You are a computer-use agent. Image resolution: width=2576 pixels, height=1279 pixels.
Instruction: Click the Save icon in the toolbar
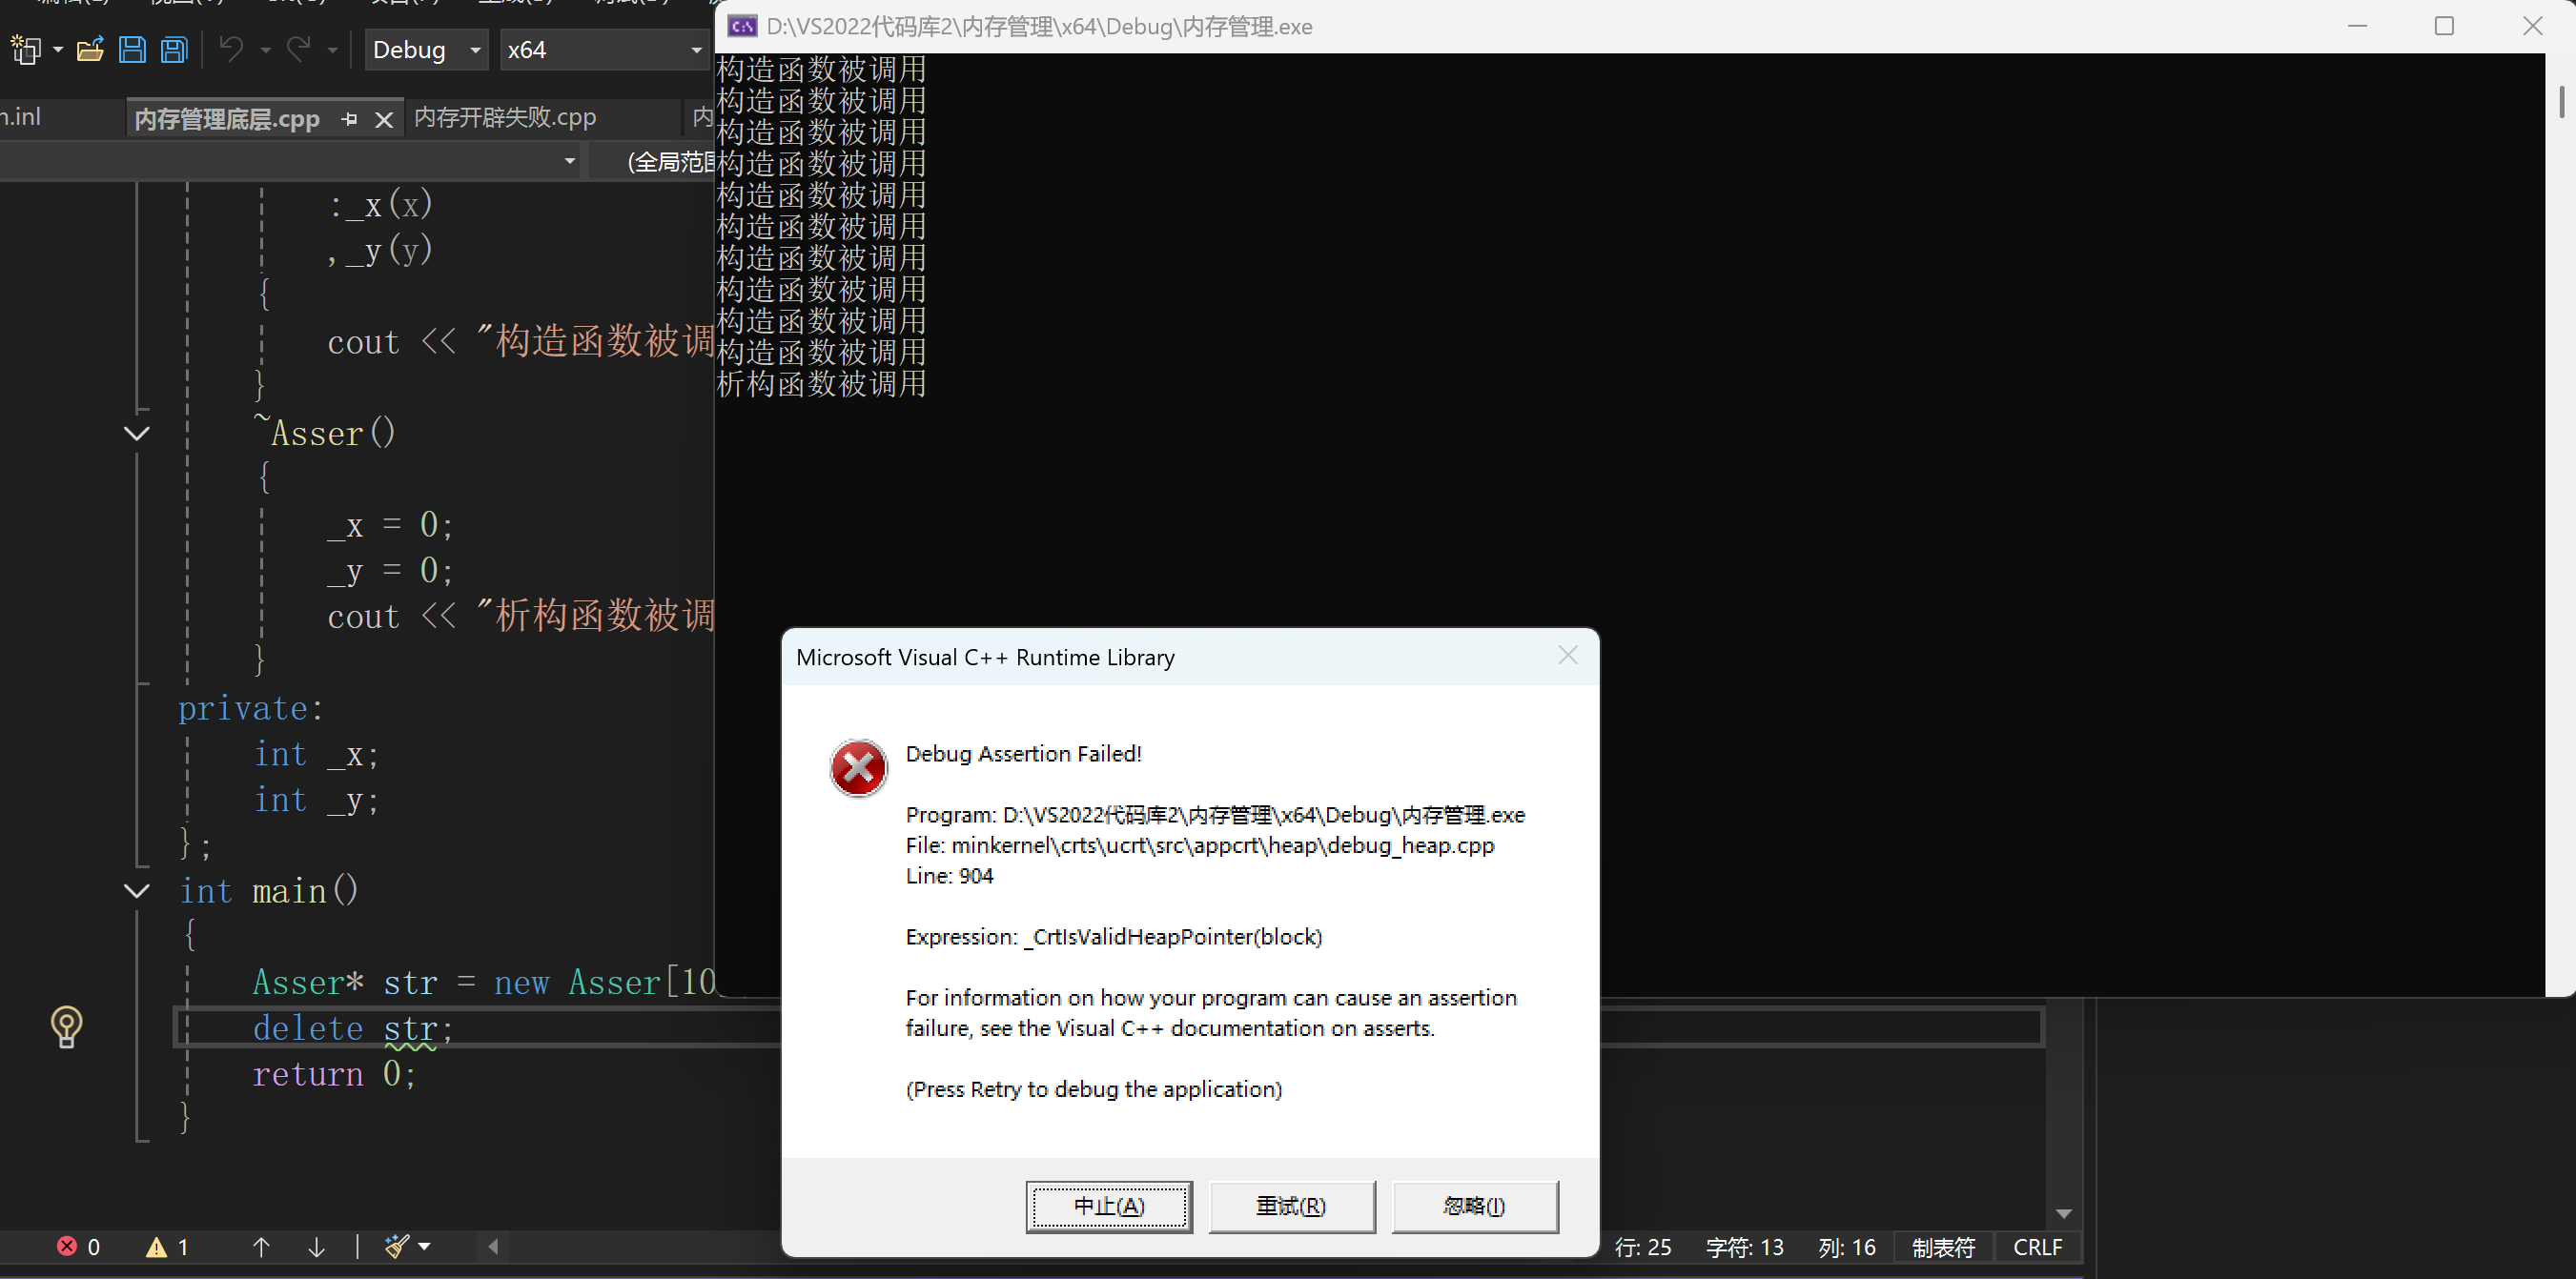132,50
